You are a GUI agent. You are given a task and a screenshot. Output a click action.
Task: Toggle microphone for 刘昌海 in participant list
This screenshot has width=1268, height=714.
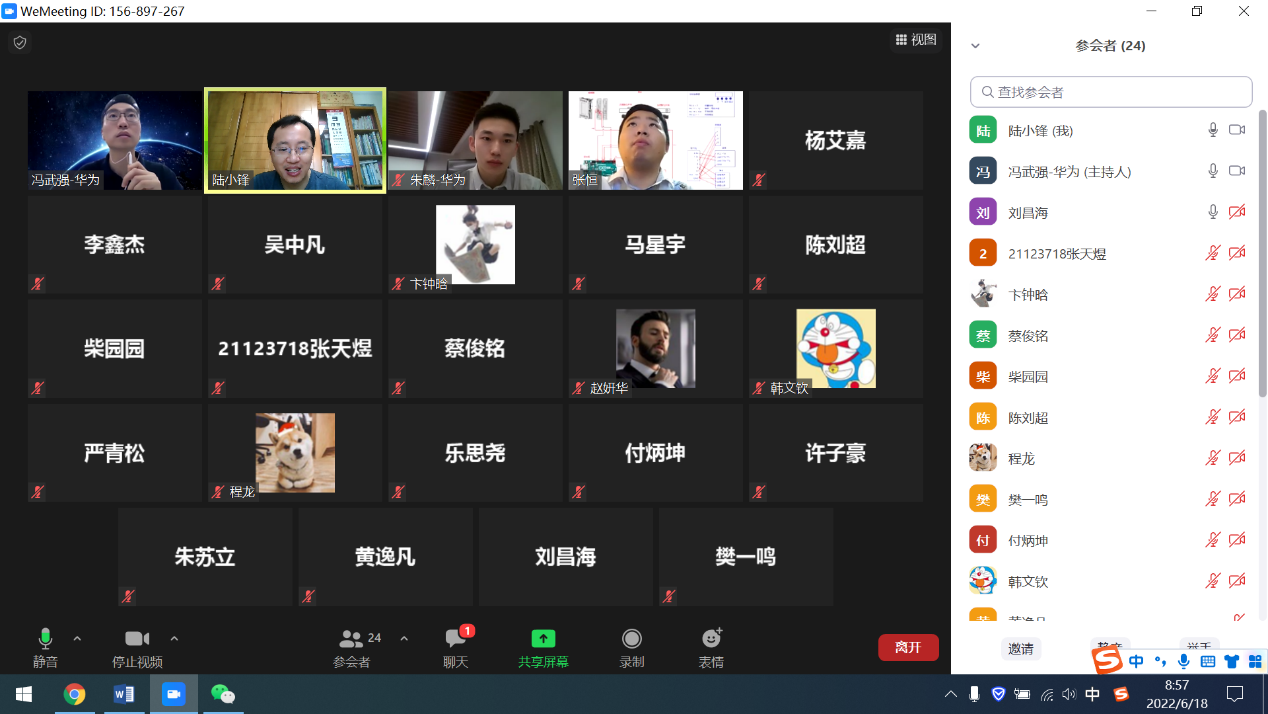pyautogui.click(x=1213, y=212)
